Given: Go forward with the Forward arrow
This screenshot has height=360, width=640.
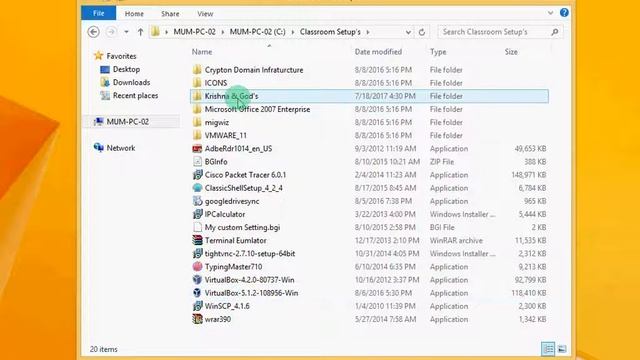Looking at the screenshot, I should (111, 31).
